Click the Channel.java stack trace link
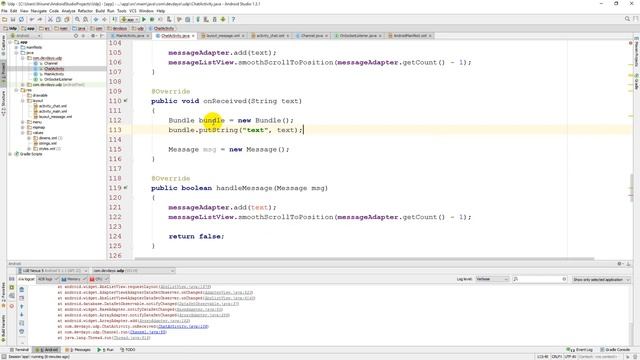This screenshot has width=640, height=360. (148, 332)
